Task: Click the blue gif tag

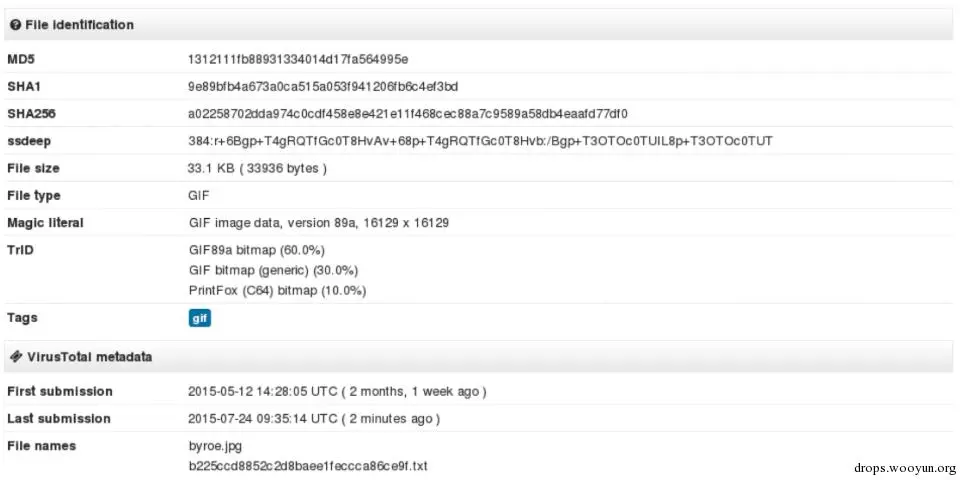Action: pyautogui.click(x=200, y=318)
